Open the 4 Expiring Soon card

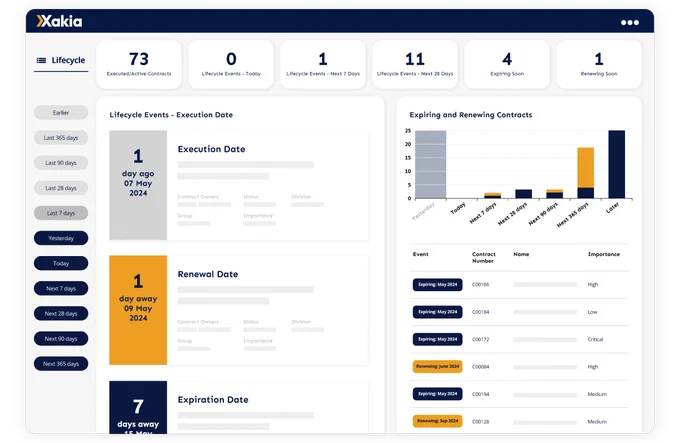point(507,65)
